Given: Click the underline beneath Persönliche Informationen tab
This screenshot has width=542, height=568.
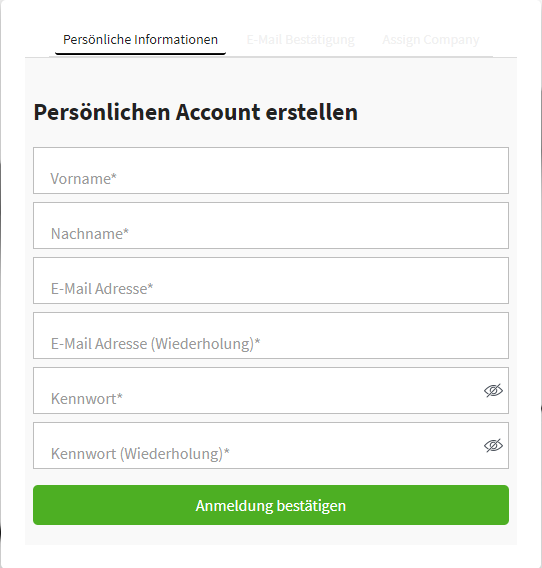Looking at the screenshot, I should 140,54.
